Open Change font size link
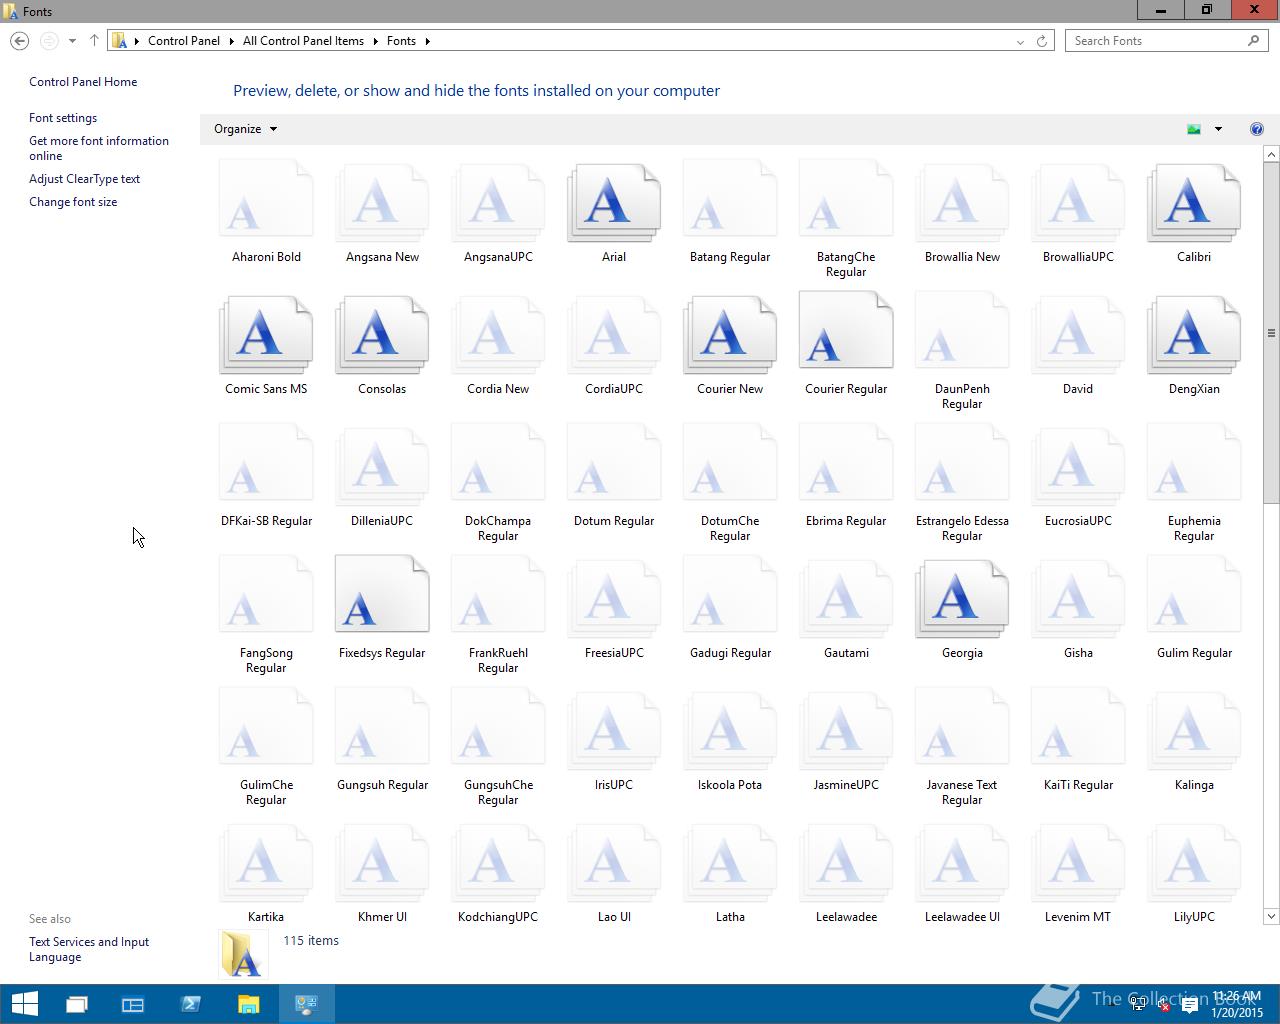The height and width of the screenshot is (1024, 1280). pos(73,202)
